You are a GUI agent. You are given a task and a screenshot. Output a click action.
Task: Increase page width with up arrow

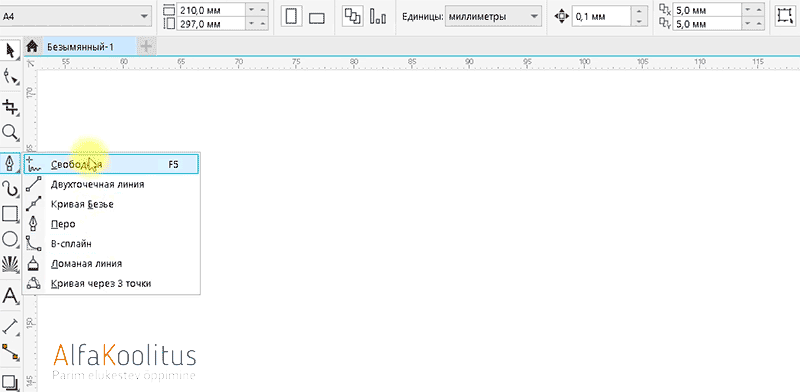[263, 10]
